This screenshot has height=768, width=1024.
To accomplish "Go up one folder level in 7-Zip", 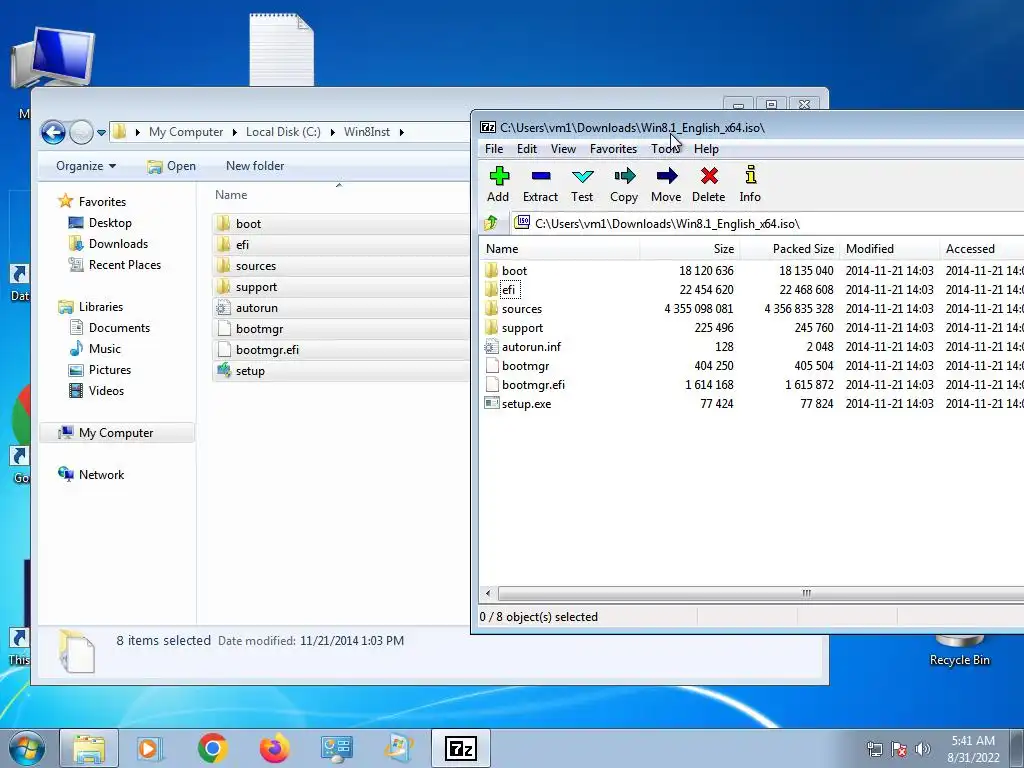I will click(x=491, y=223).
